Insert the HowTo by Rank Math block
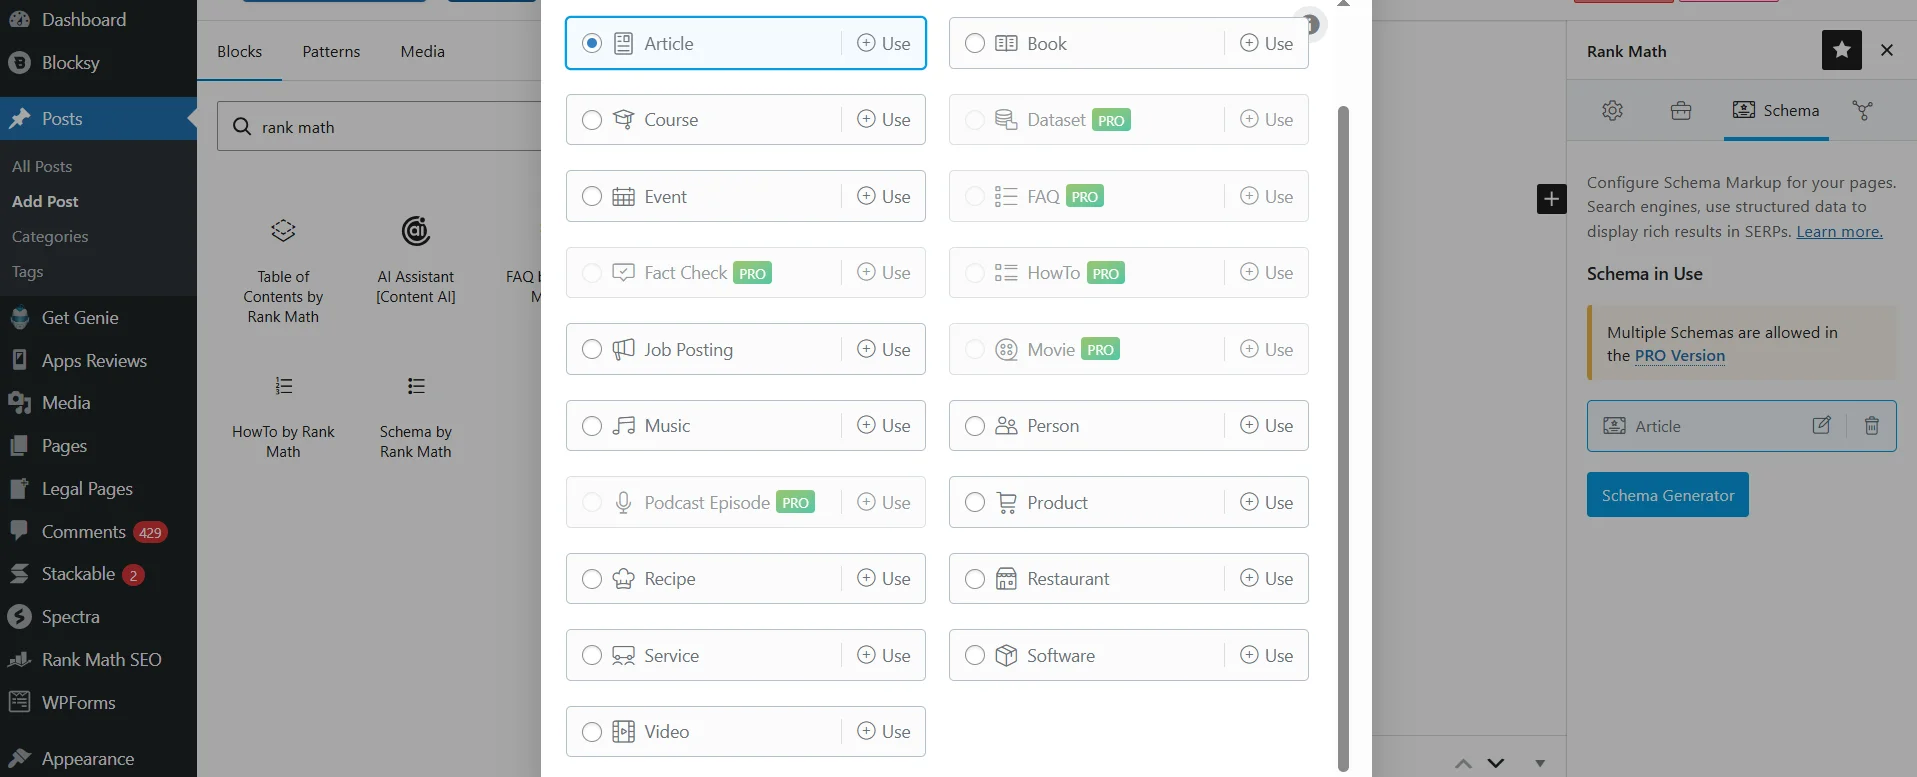The height and width of the screenshot is (777, 1917). click(x=283, y=415)
